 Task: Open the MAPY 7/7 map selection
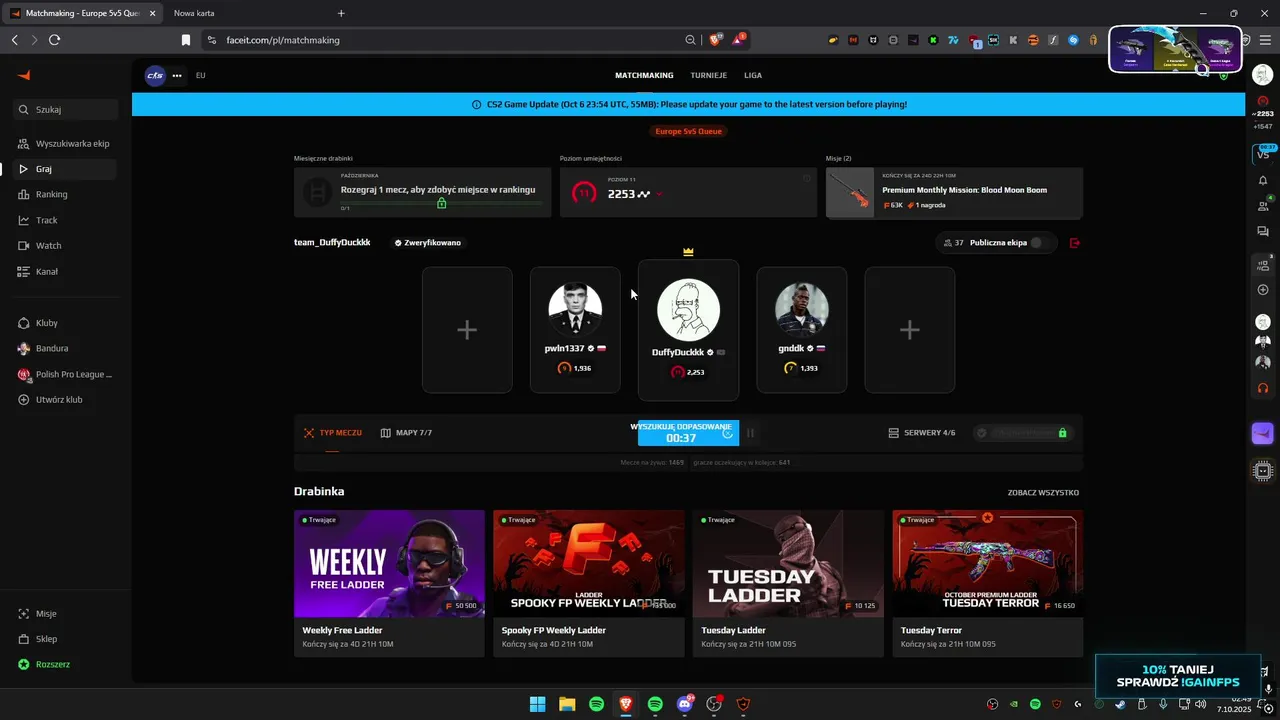click(x=406, y=433)
